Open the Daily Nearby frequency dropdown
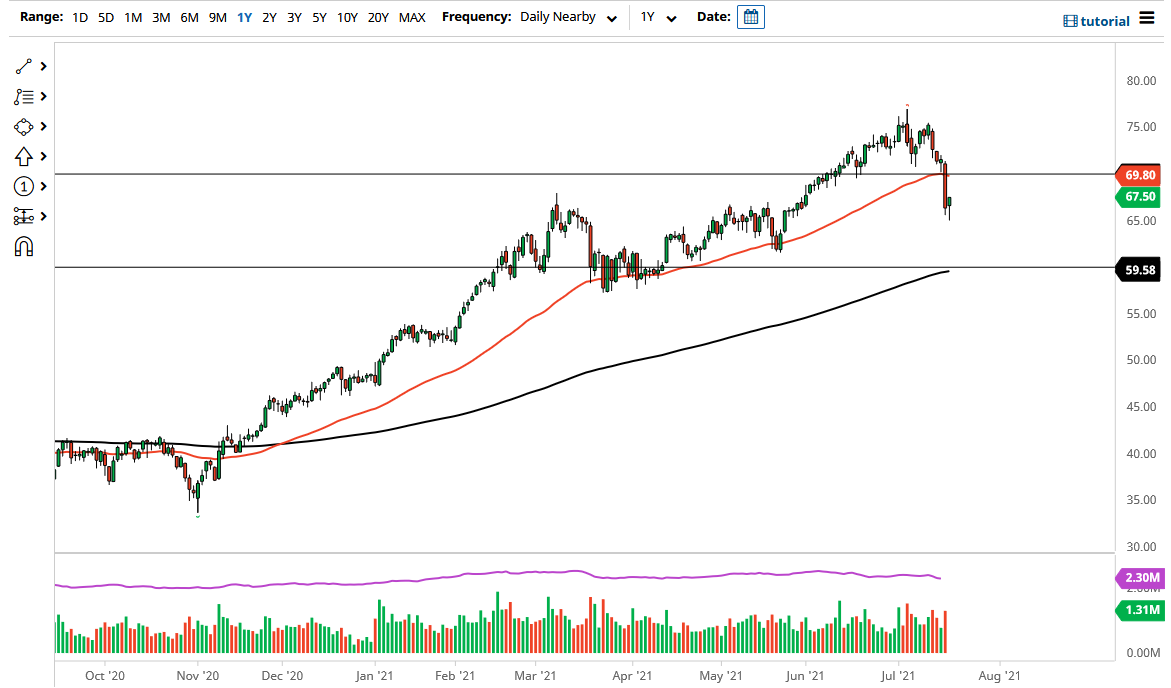The height and width of the screenshot is (688, 1171). (567, 17)
